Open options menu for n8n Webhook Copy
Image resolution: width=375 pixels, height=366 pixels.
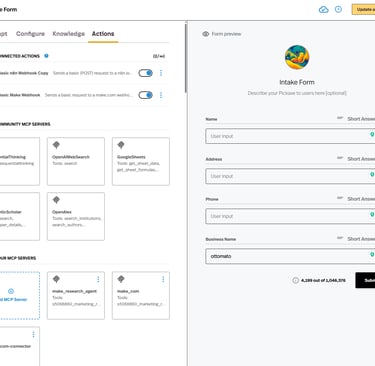(161, 73)
